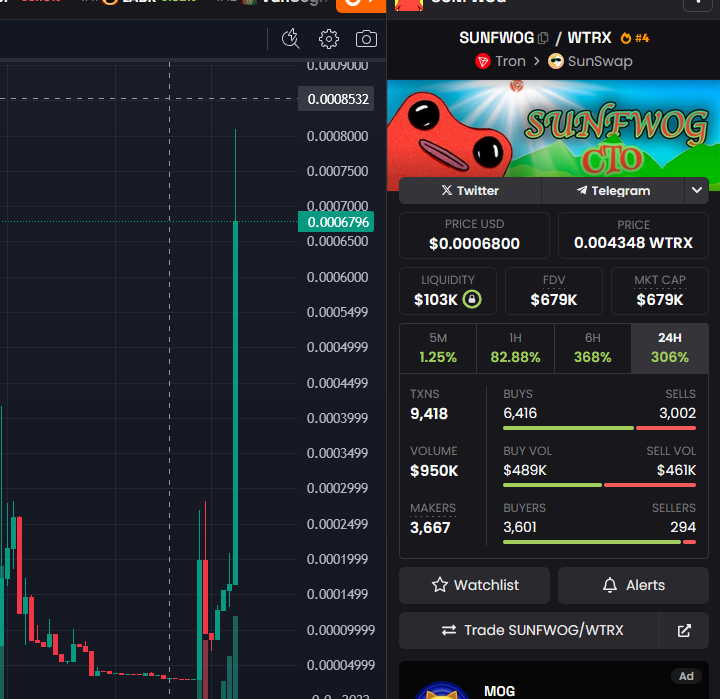
Task: Click the buy vol versus sell vol bar
Action: (x=599, y=485)
